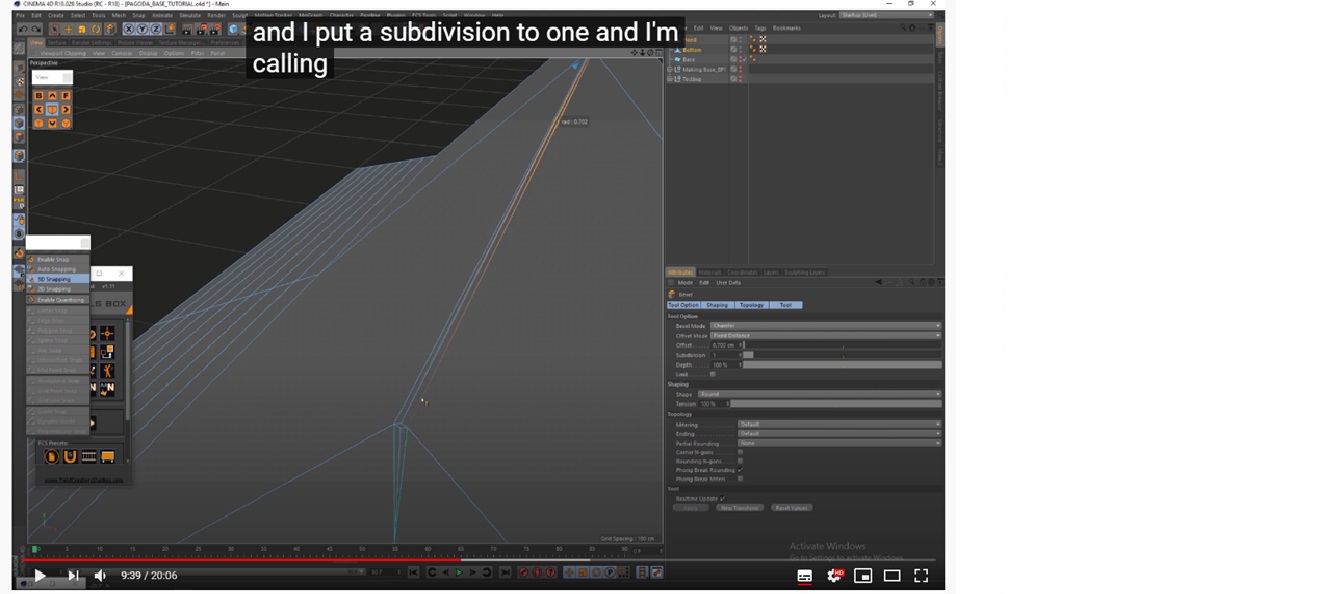Enter fullscreen mode

[x=921, y=576]
